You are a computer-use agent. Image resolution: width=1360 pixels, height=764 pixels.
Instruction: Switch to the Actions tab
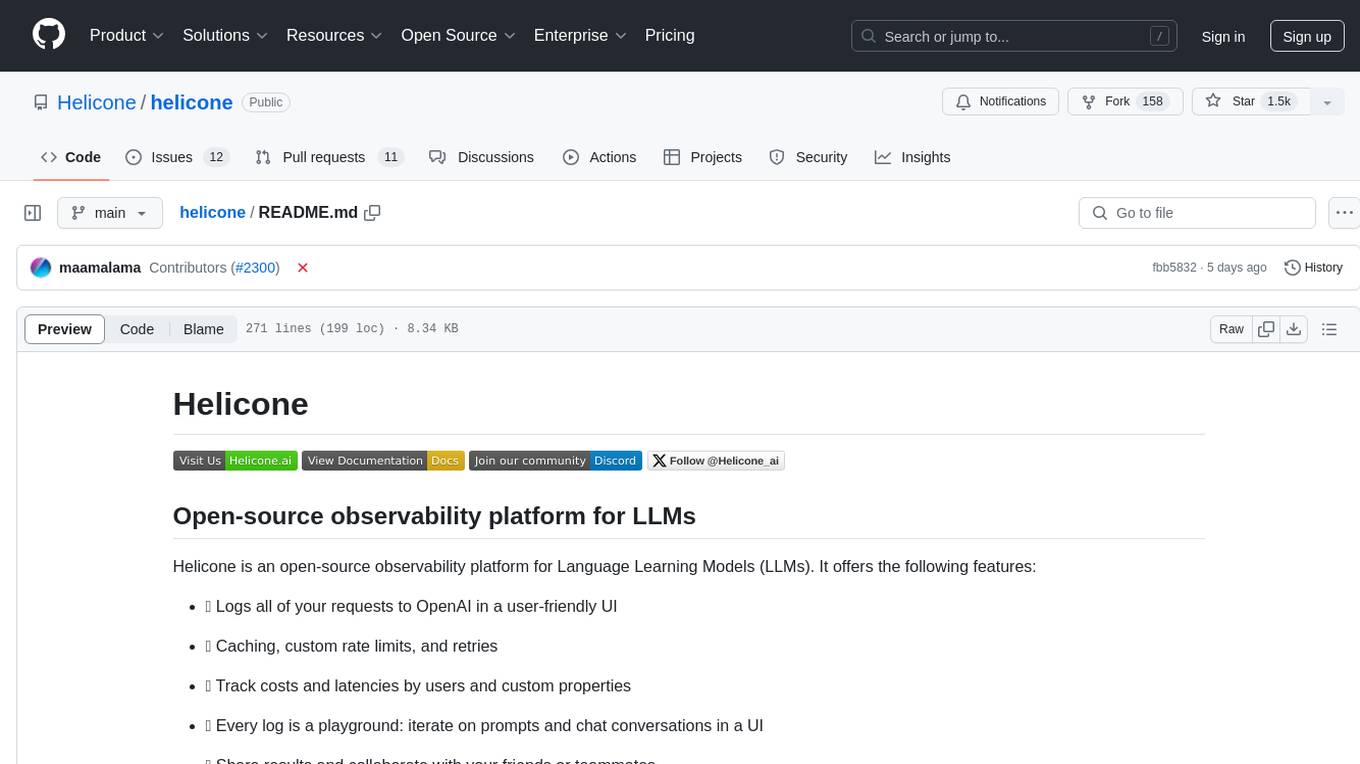(x=599, y=157)
